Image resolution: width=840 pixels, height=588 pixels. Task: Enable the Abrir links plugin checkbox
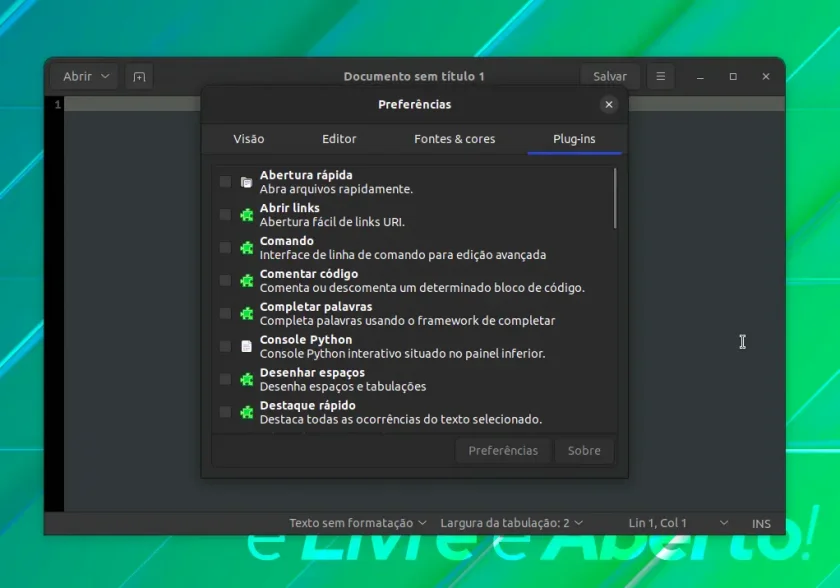[x=226, y=215]
